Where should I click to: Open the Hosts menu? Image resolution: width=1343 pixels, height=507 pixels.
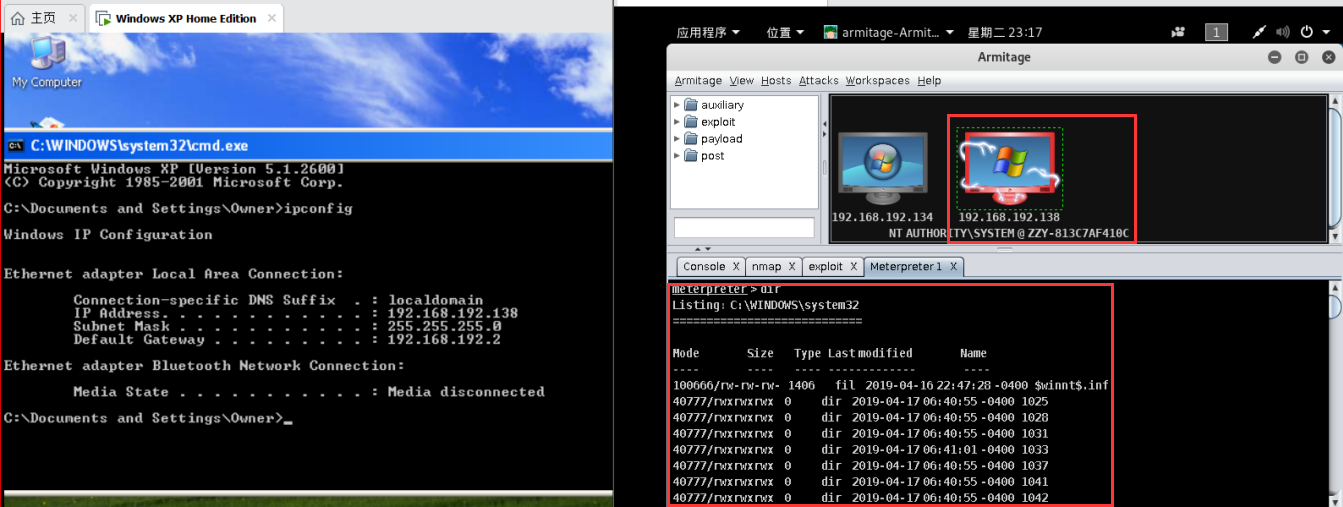click(x=776, y=81)
